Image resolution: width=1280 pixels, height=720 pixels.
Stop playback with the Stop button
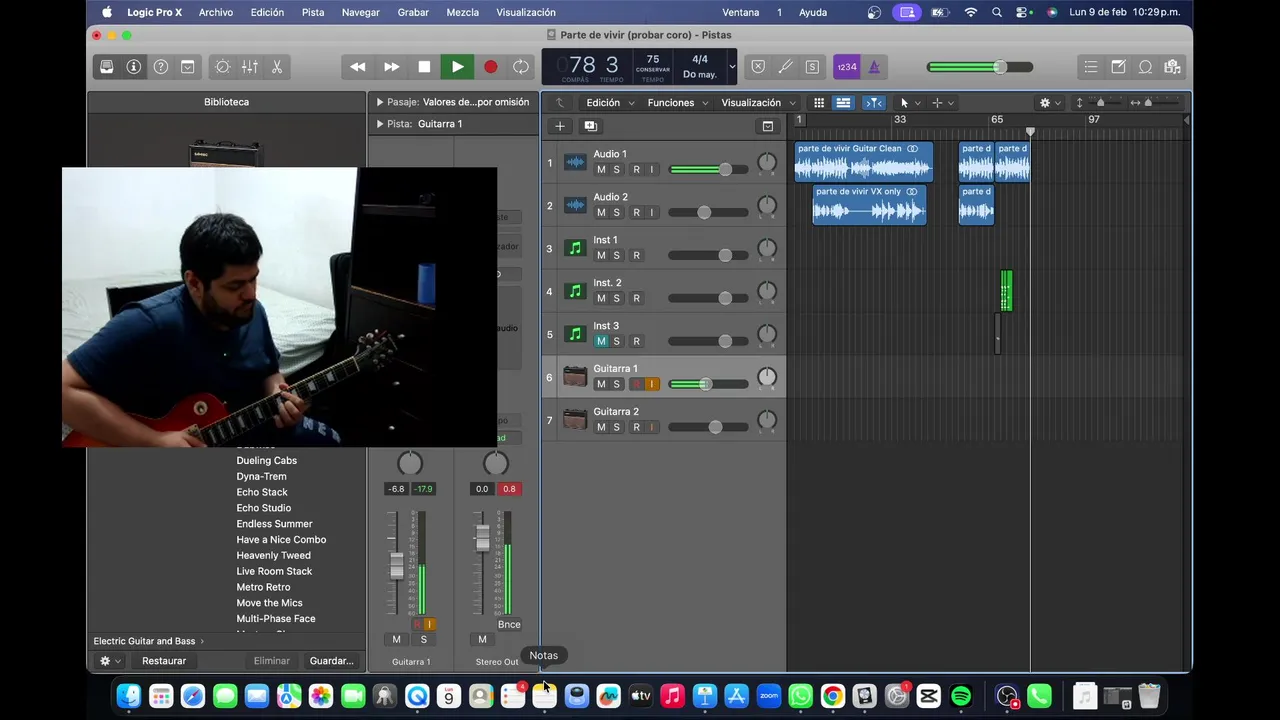click(x=424, y=67)
